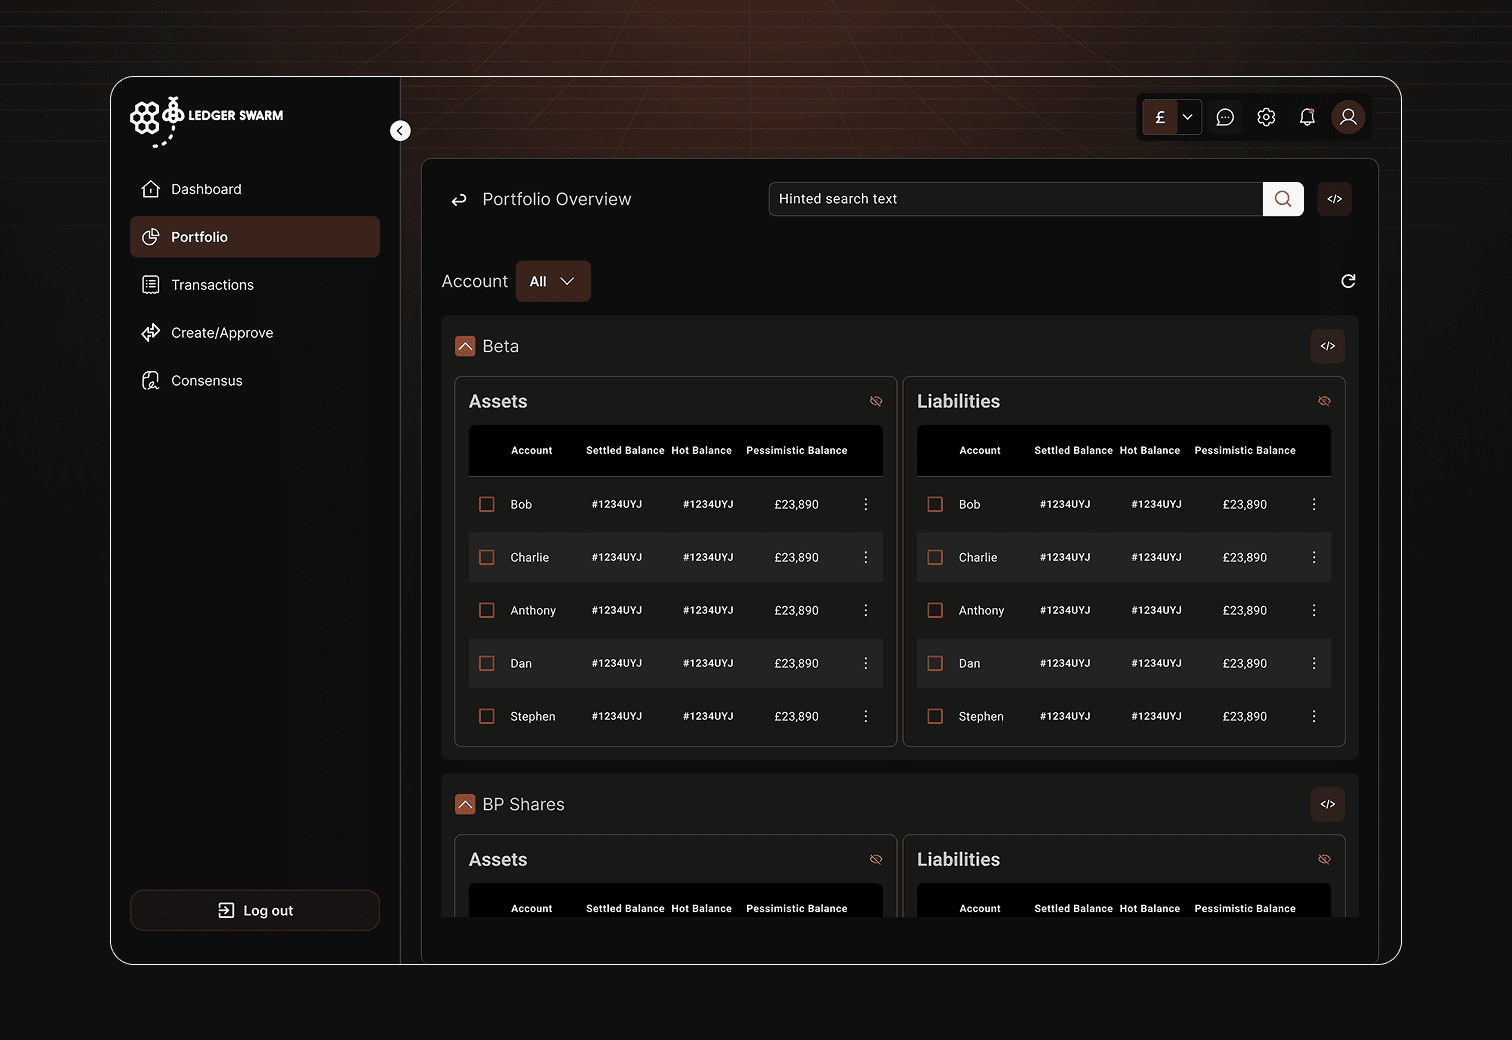
Task: Select the Create/Approve icon in sidebar
Action: tap(150, 332)
